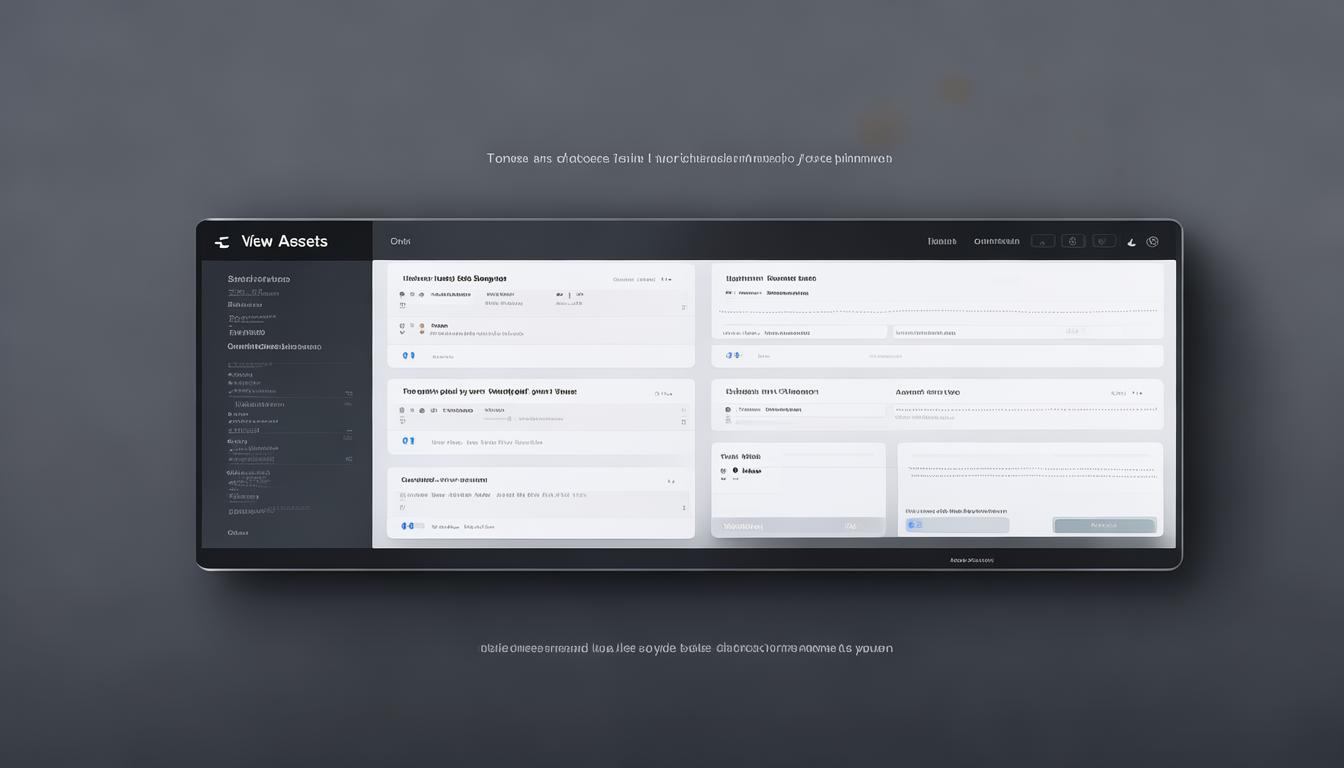Click the crescent-shaped icon in the top header
The height and width of the screenshot is (768, 1344).
[1131, 242]
